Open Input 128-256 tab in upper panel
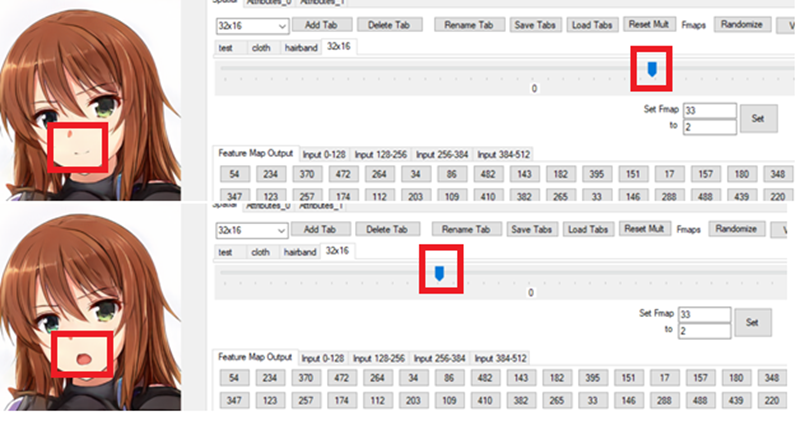Screen dimensions: 796x421 [x=381, y=155]
